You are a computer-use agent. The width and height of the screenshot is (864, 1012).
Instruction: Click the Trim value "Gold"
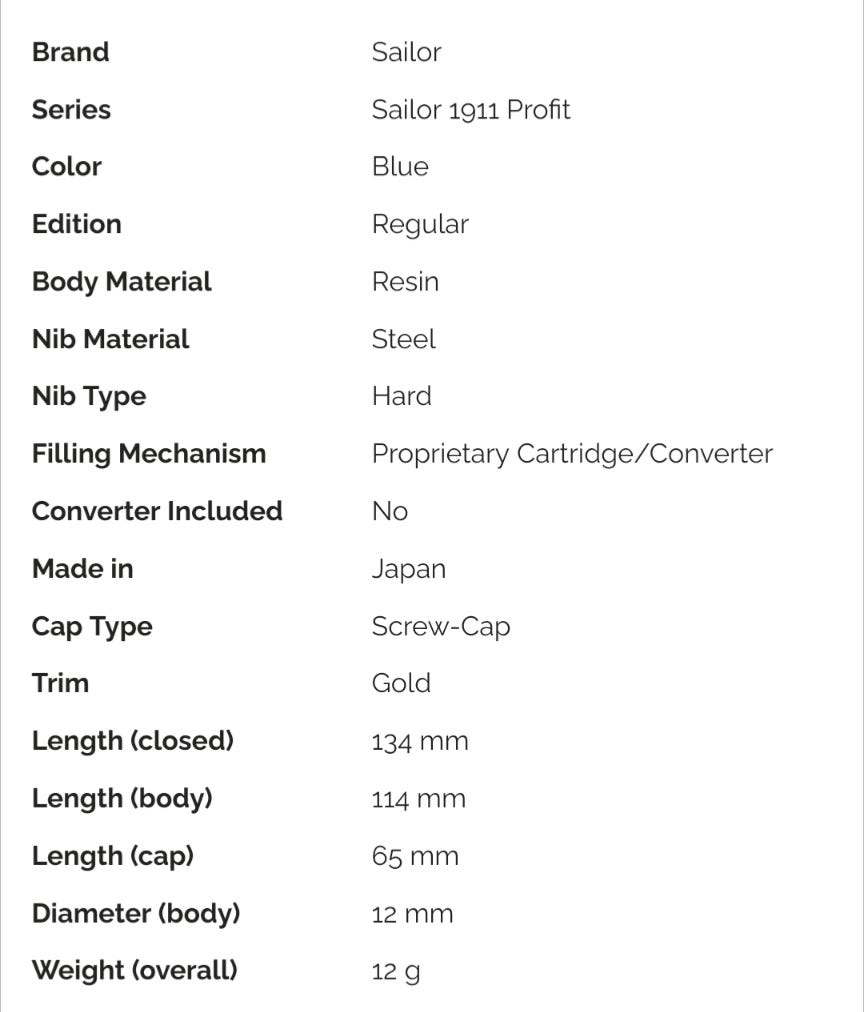coord(401,683)
